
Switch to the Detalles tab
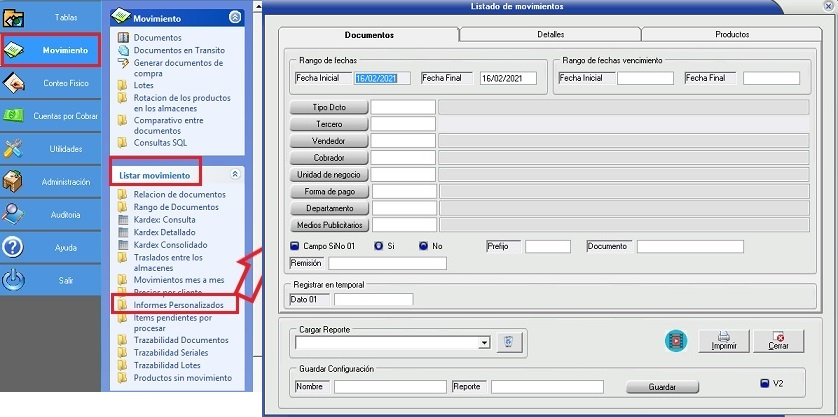pyautogui.click(x=550, y=35)
